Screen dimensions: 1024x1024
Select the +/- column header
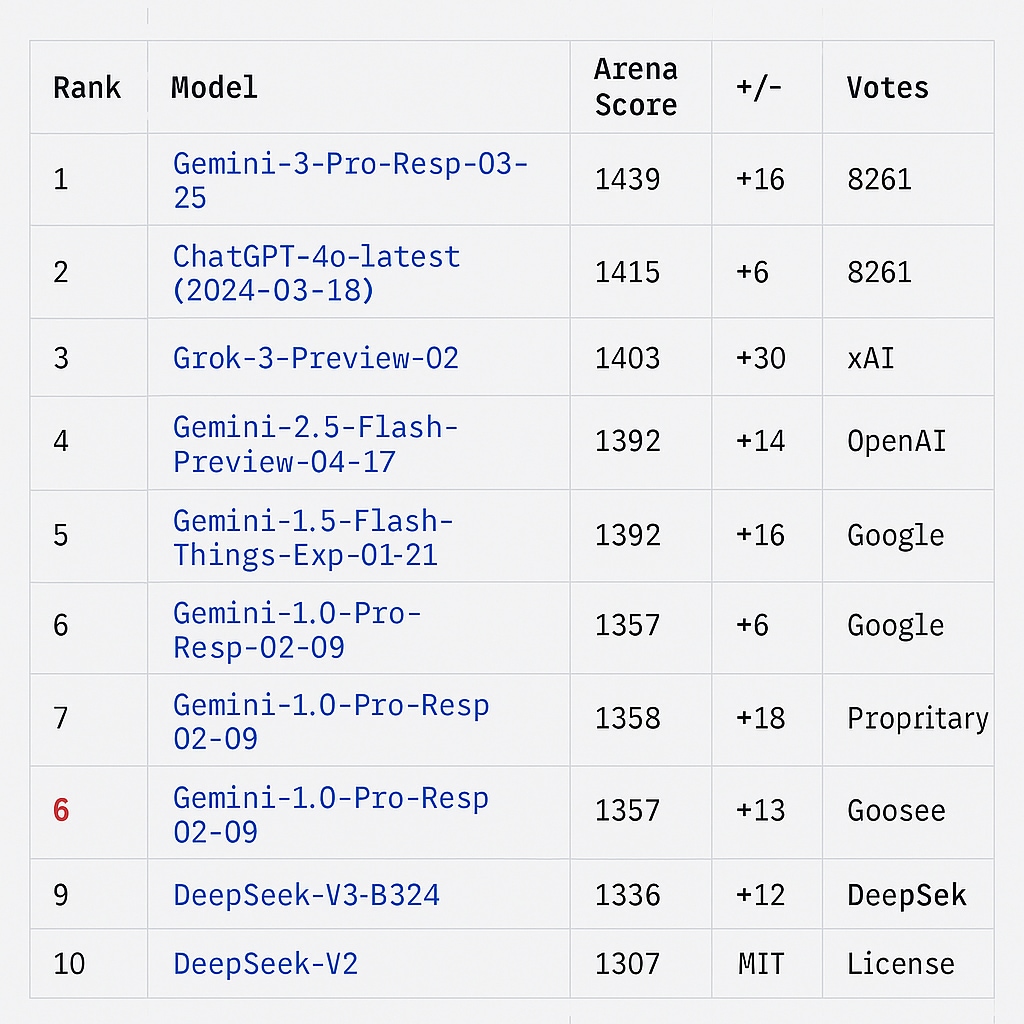coord(760,88)
